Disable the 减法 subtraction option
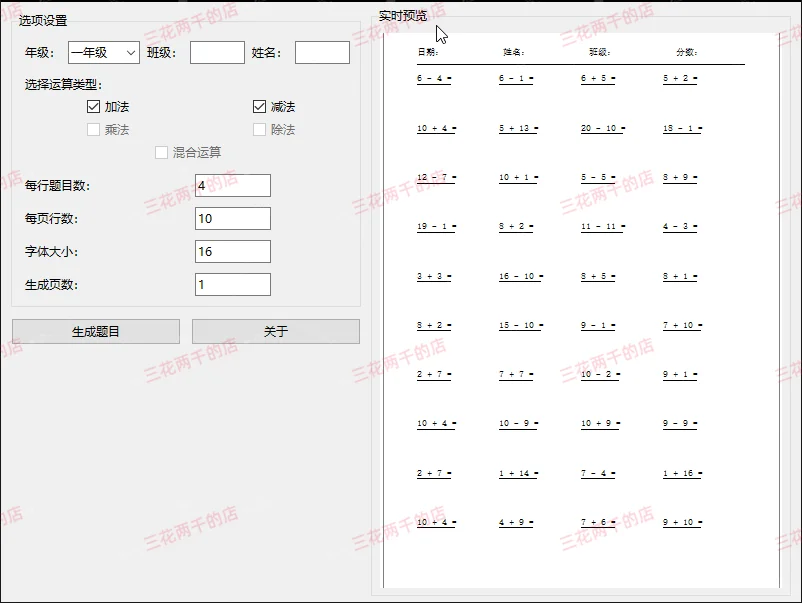This screenshot has height=603, width=802. (x=257, y=105)
